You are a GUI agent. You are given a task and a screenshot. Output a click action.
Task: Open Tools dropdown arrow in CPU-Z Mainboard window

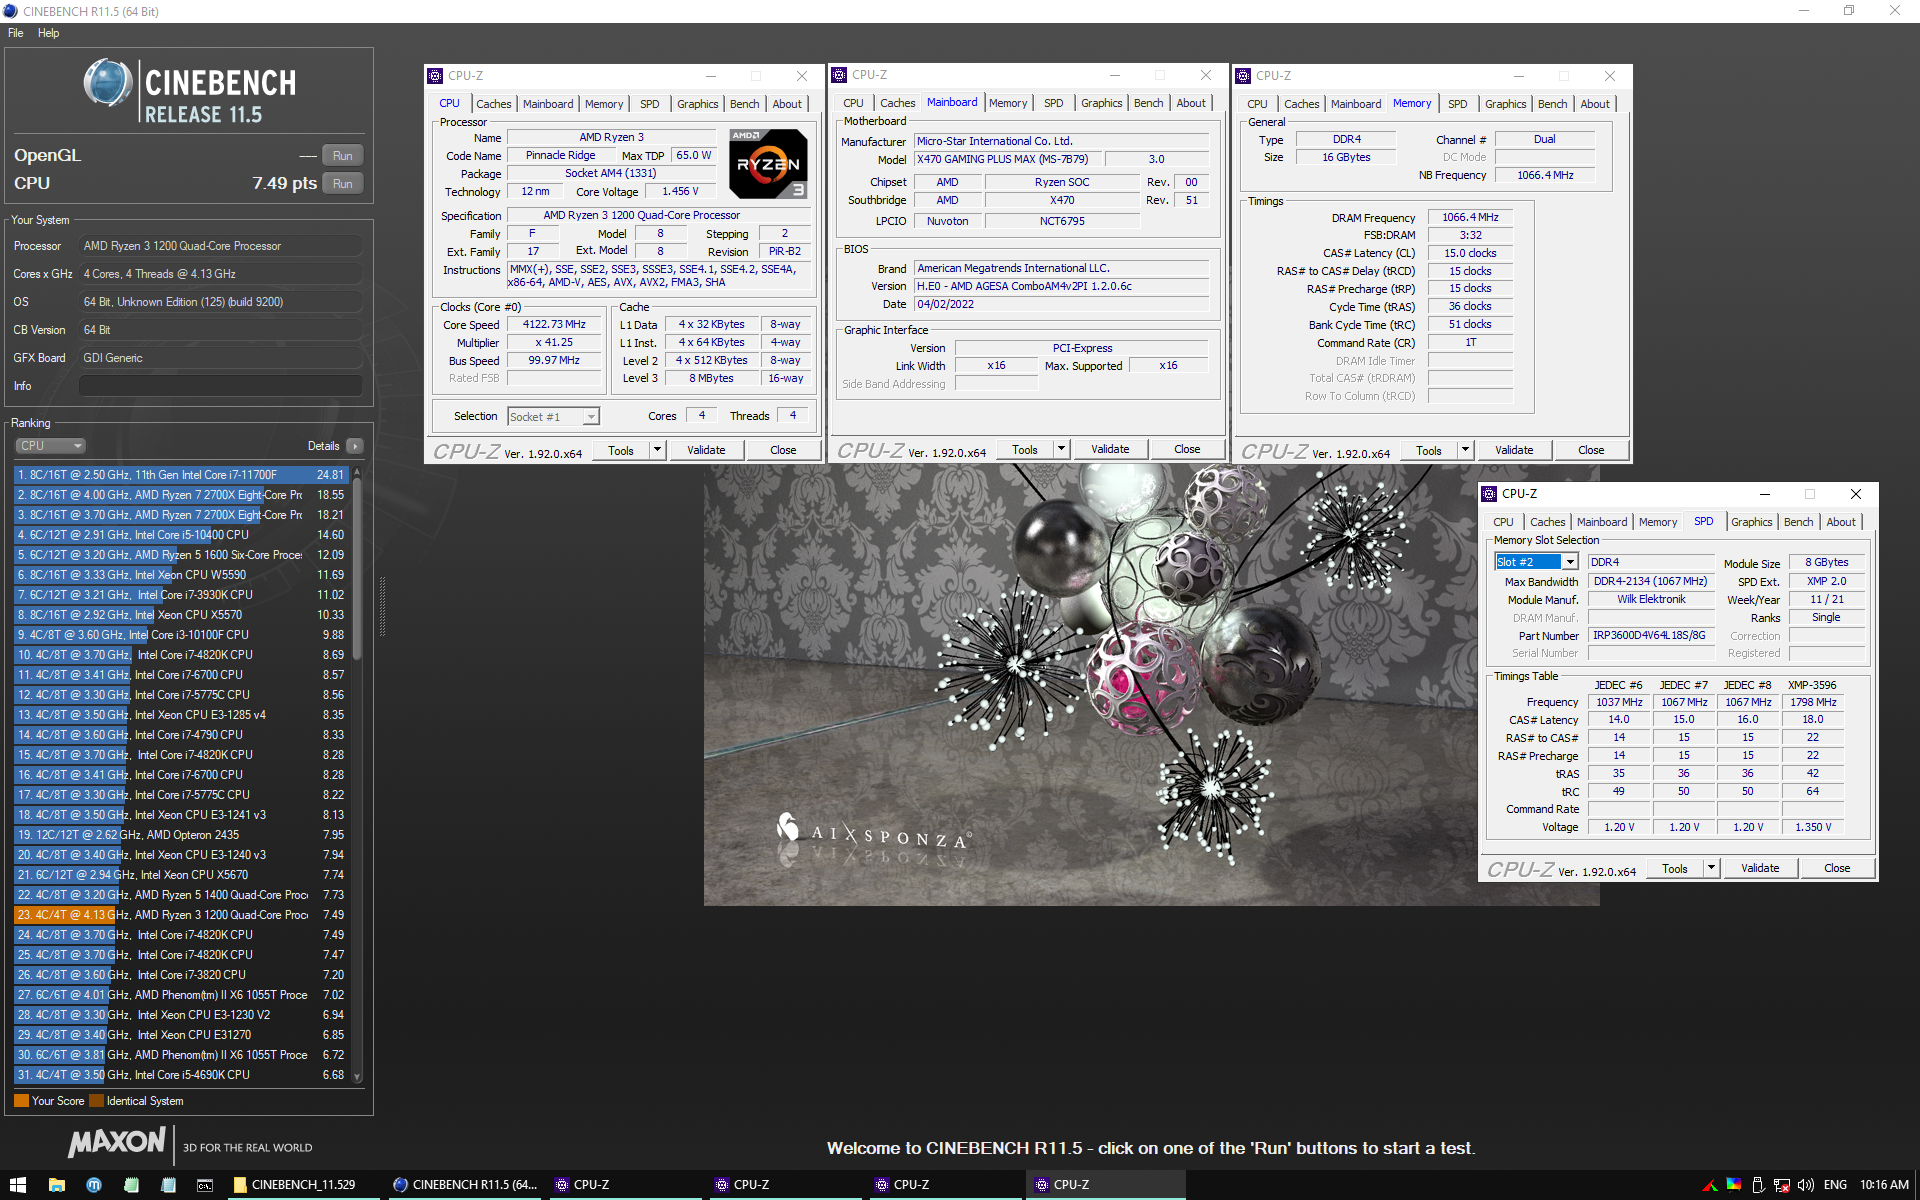pos(1061,449)
